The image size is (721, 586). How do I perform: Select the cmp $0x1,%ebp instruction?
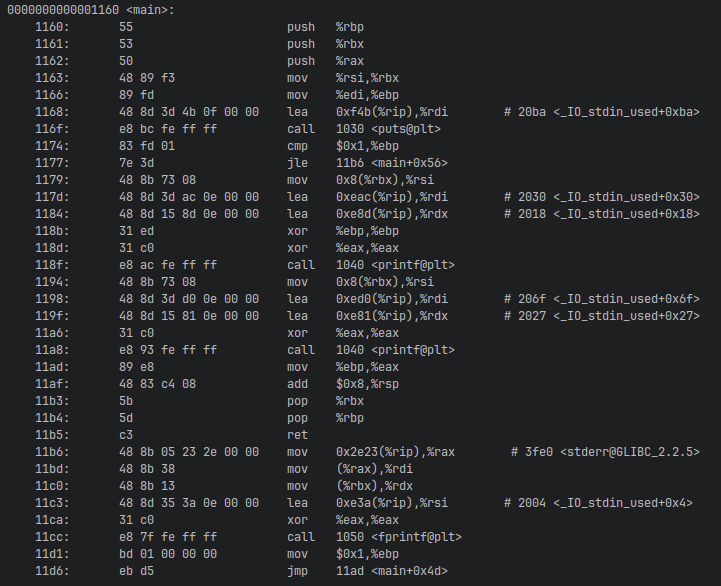click(x=343, y=146)
